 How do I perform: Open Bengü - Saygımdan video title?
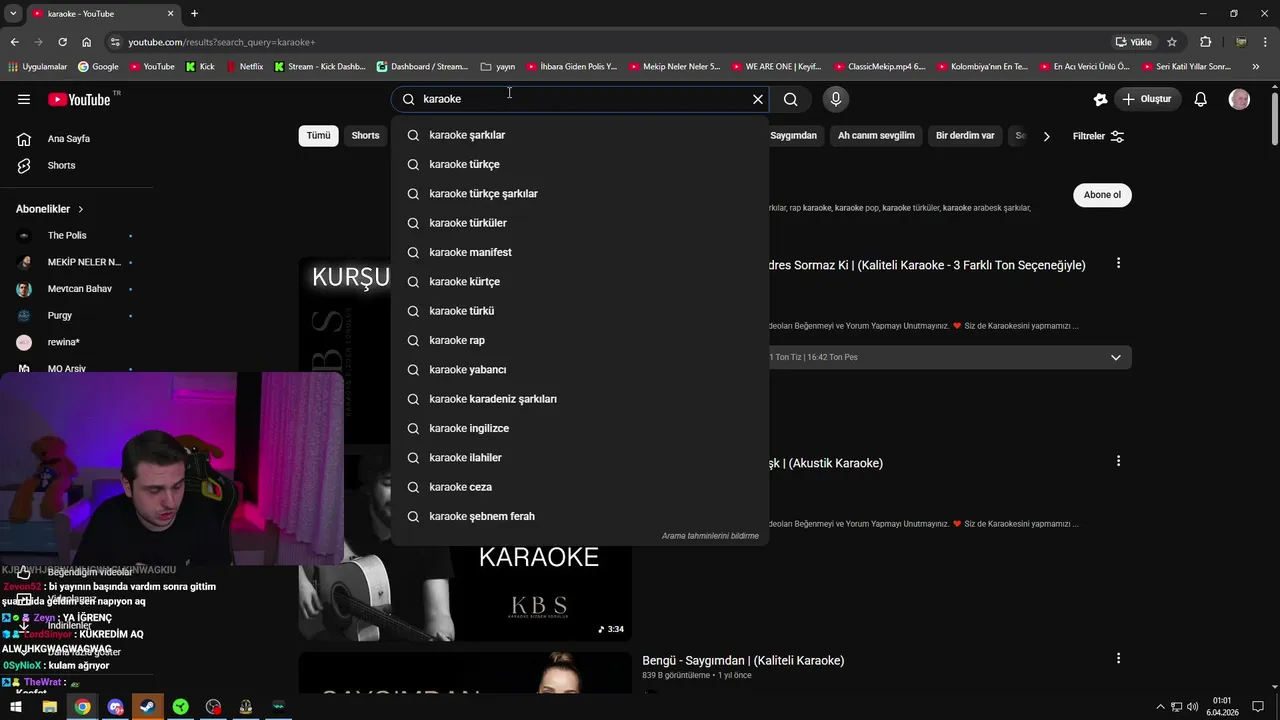(x=743, y=661)
